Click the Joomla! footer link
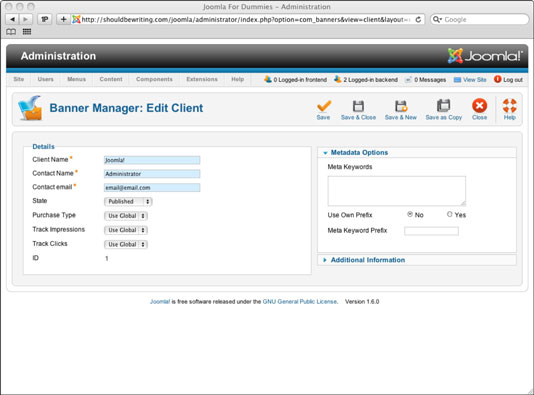The width and height of the screenshot is (534, 395). [x=160, y=301]
